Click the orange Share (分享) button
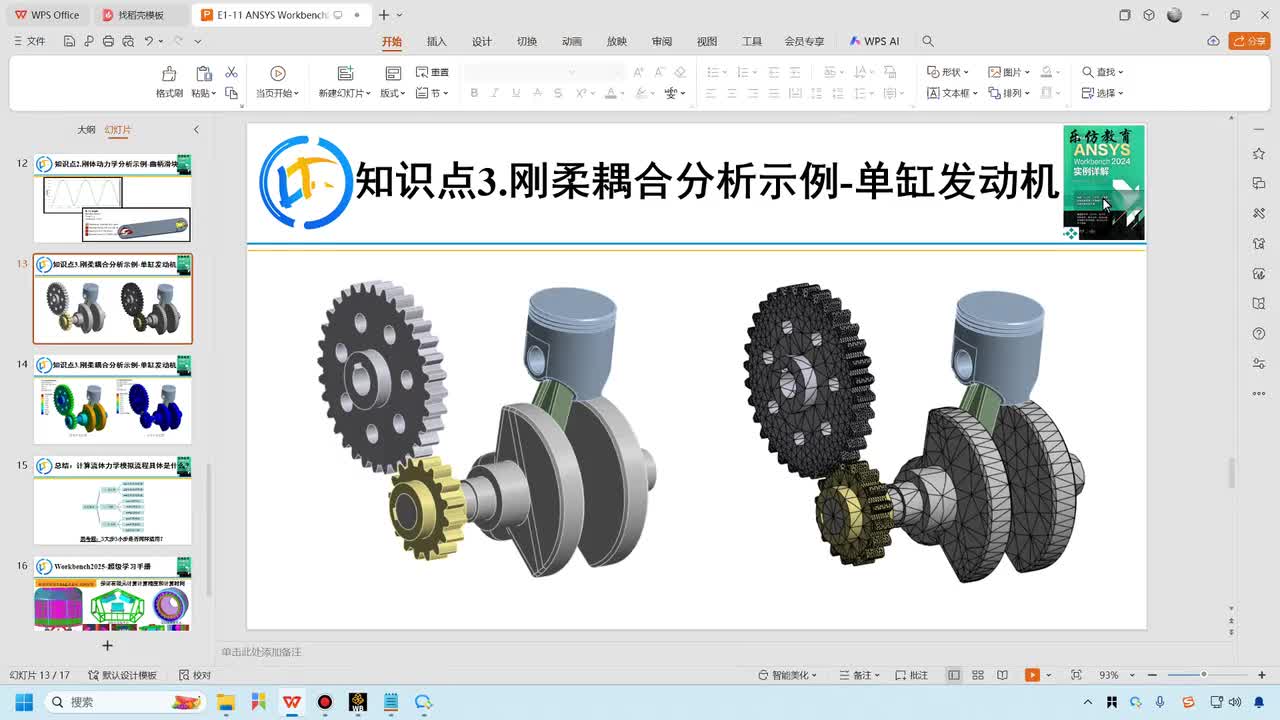The width and height of the screenshot is (1280, 720). point(1249,41)
